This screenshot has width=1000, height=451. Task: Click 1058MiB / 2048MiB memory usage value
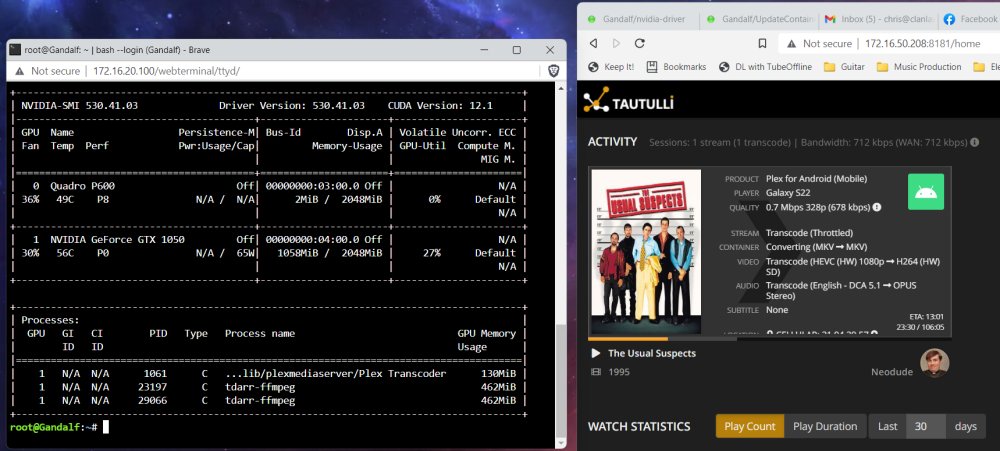330,253
